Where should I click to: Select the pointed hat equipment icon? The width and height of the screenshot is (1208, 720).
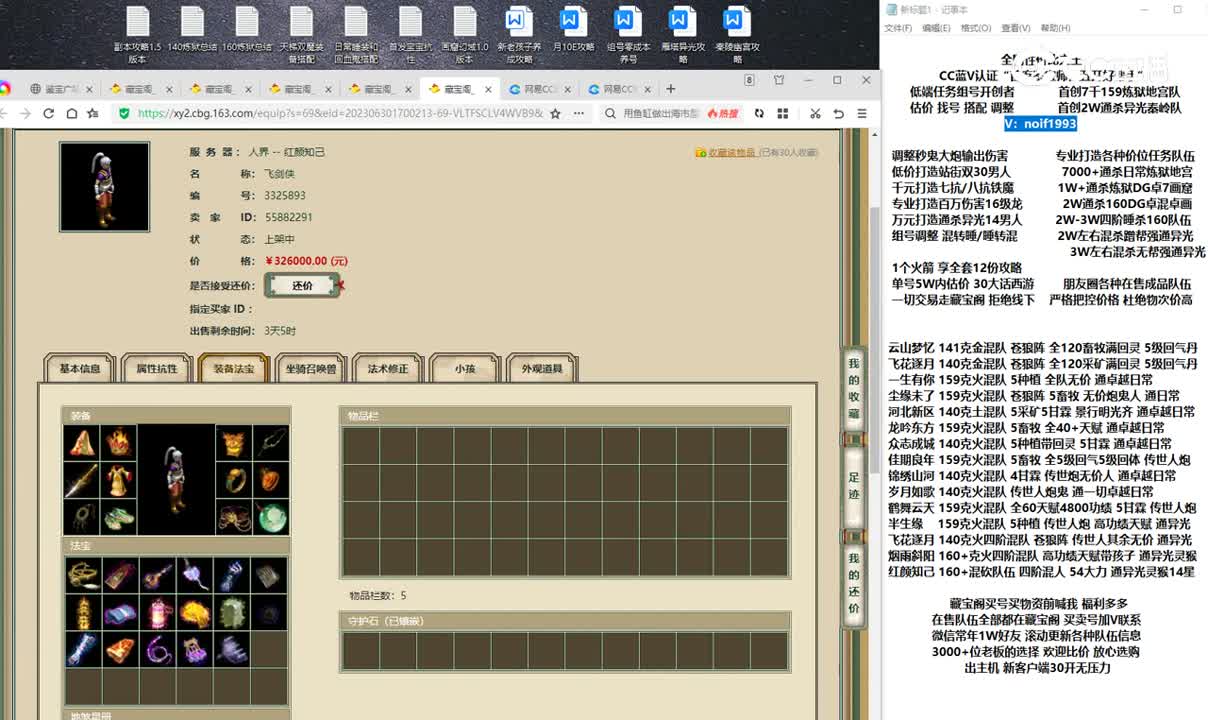(82, 442)
